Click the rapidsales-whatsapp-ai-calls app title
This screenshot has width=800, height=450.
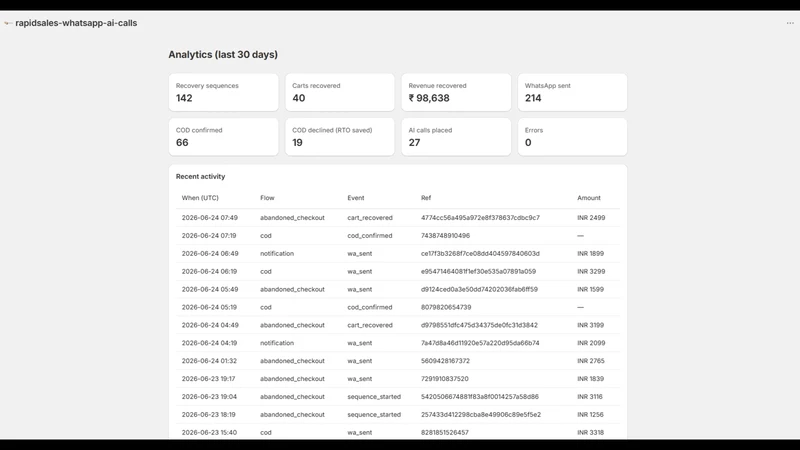click(x=76, y=23)
